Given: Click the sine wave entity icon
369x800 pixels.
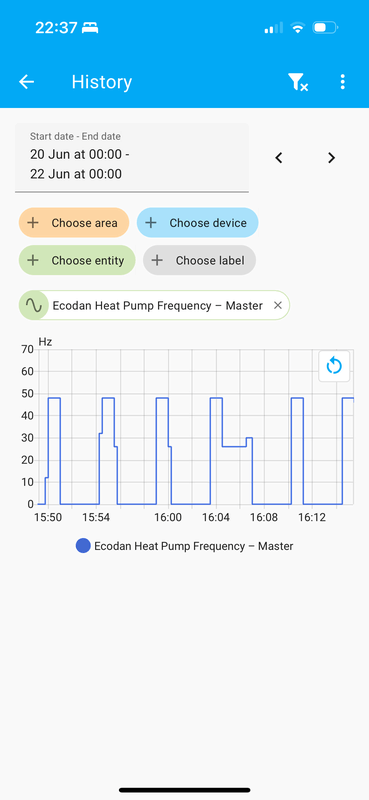Looking at the screenshot, I should (x=34, y=305).
